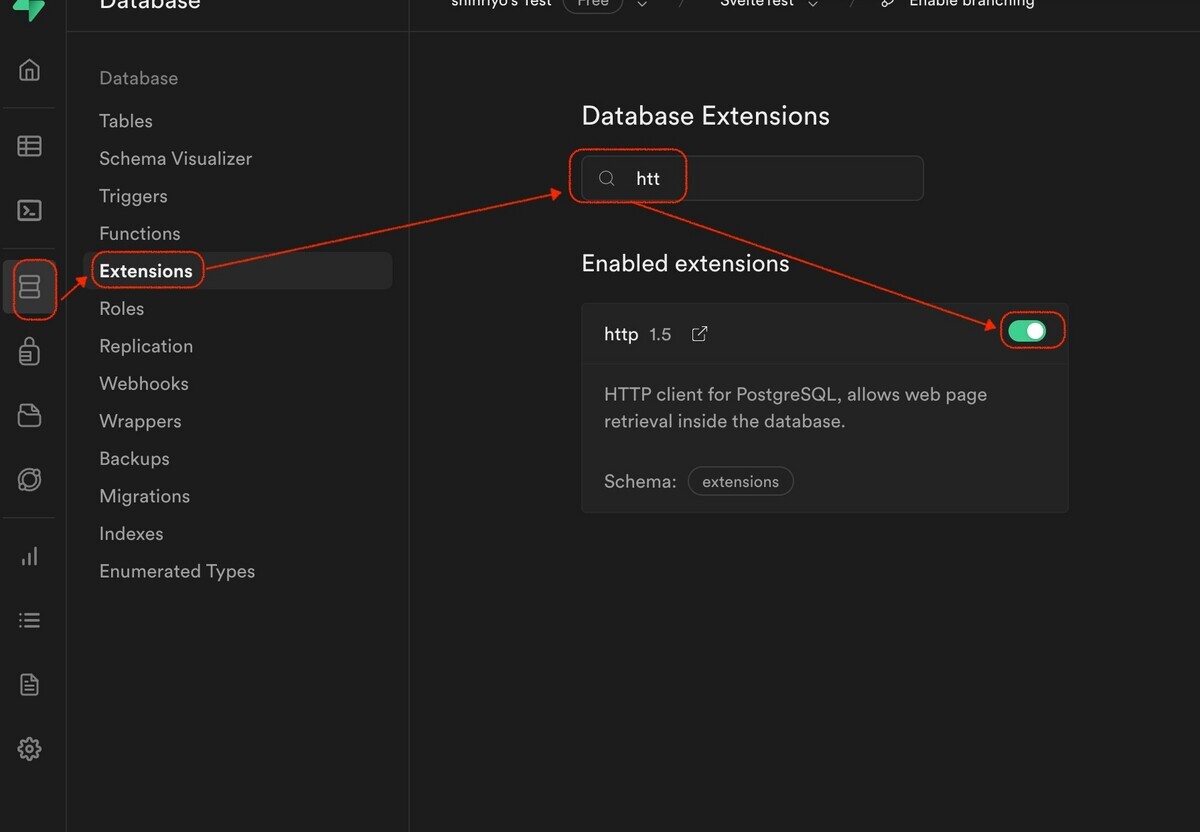Click the Enable branching button
1200x832 pixels.
click(x=960, y=4)
